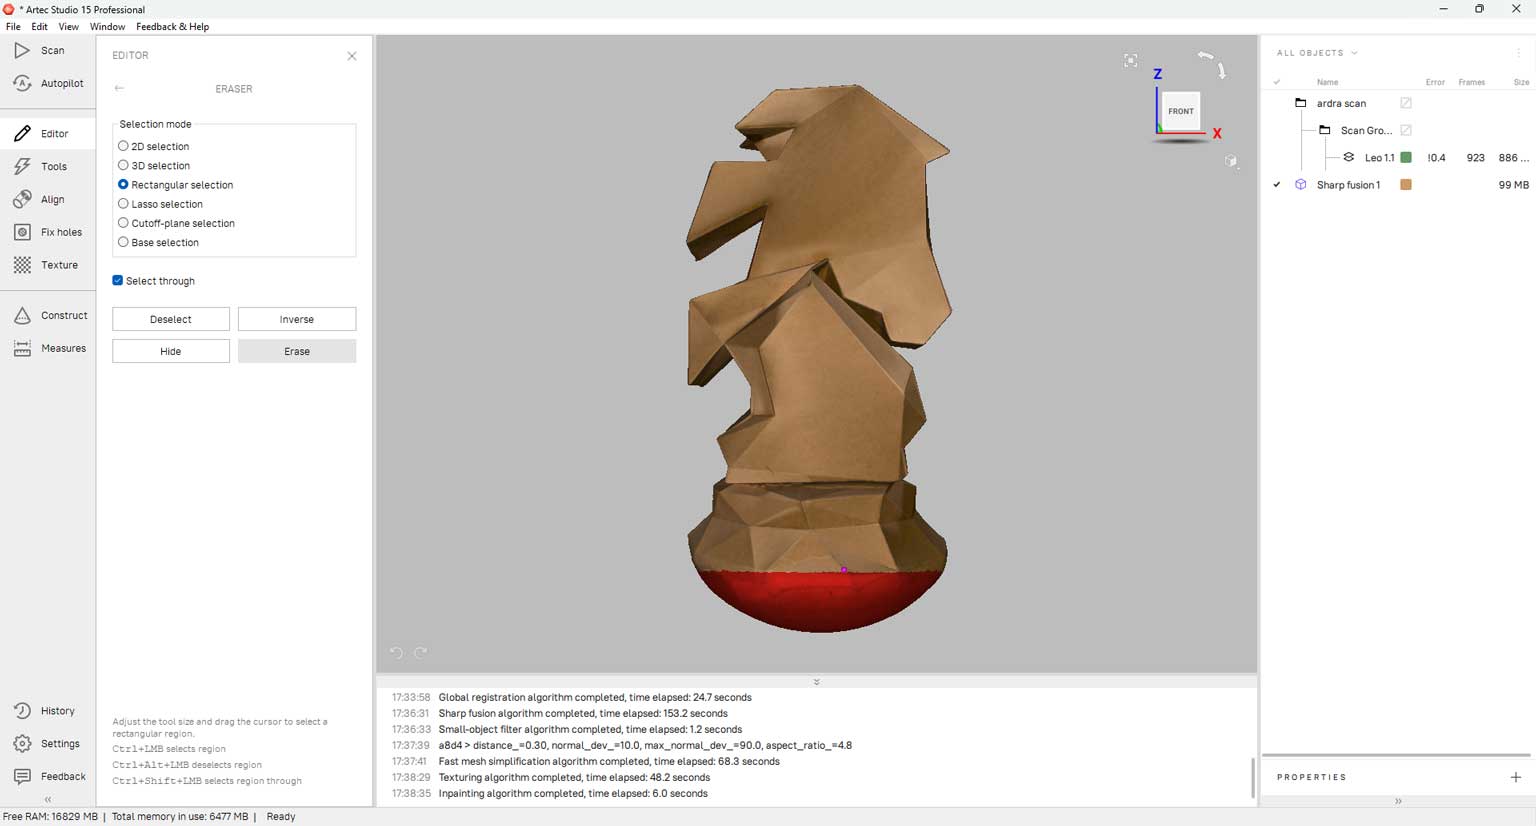This screenshot has width=1536, height=826.
Task: Open the Edit menu
Action: [40, 27]
